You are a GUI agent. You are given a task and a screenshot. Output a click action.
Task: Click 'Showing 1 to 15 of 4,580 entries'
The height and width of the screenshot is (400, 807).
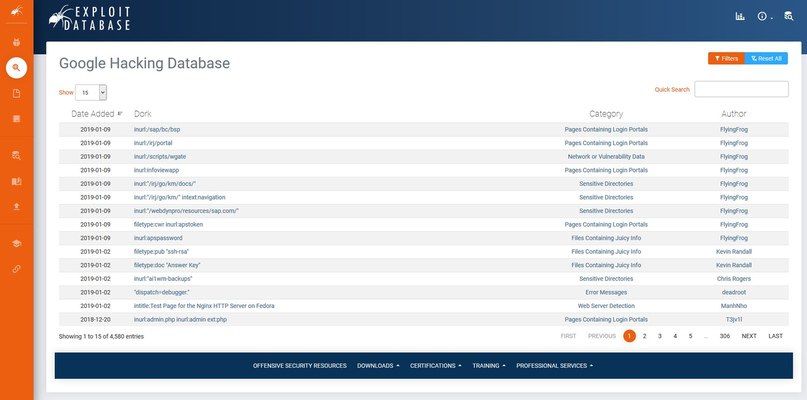click(x=101, y=337)
